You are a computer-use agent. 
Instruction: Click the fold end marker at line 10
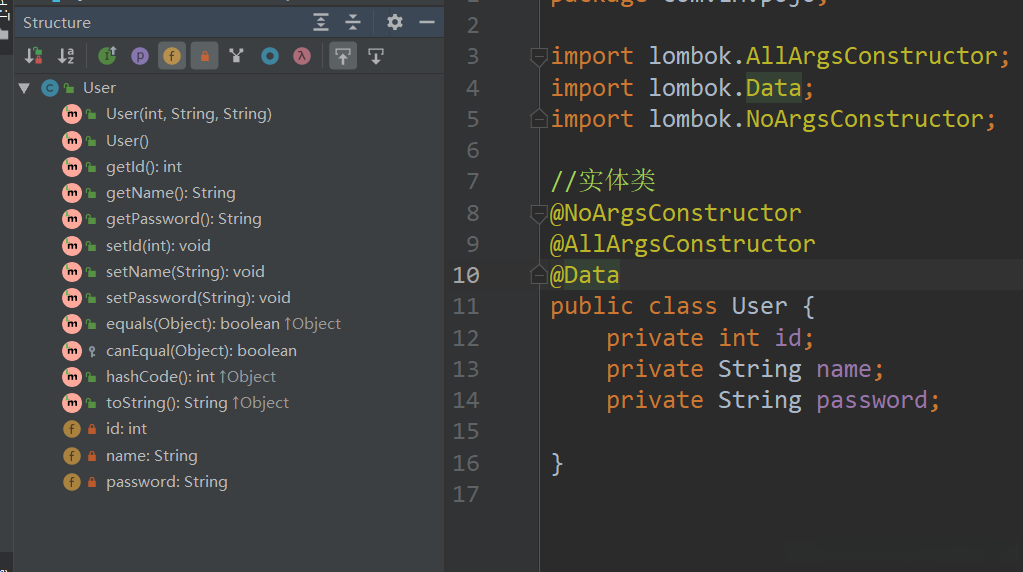538,275
